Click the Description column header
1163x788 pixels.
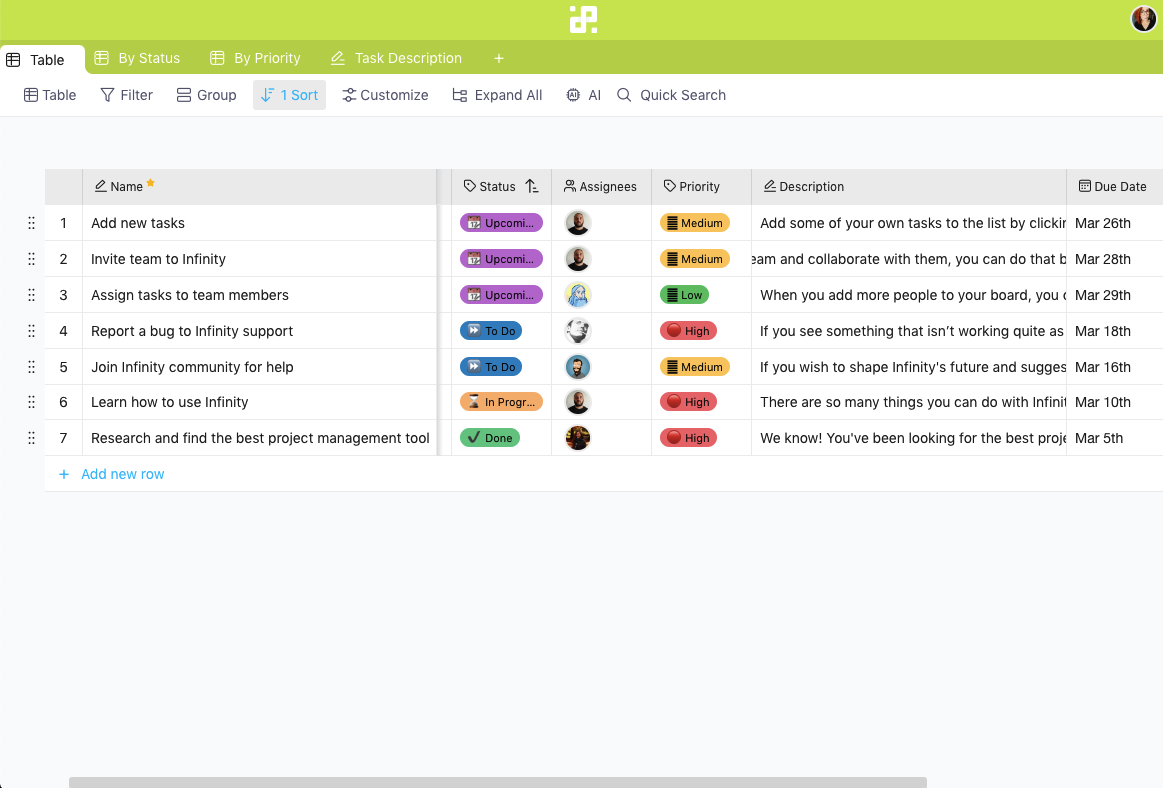click(x=909, y=186)
